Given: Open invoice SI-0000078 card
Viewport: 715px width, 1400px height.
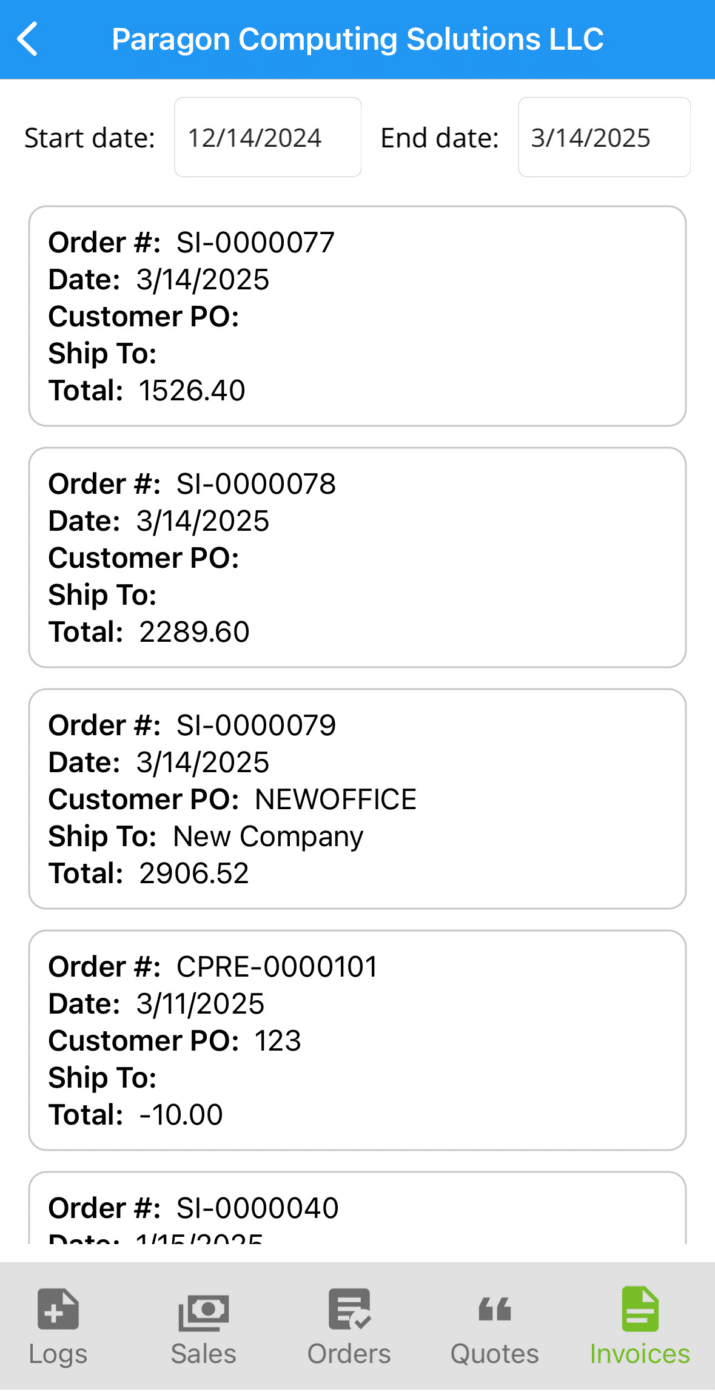Looking at the screenshot, I should pyautogui.click(x=357, y=557).
